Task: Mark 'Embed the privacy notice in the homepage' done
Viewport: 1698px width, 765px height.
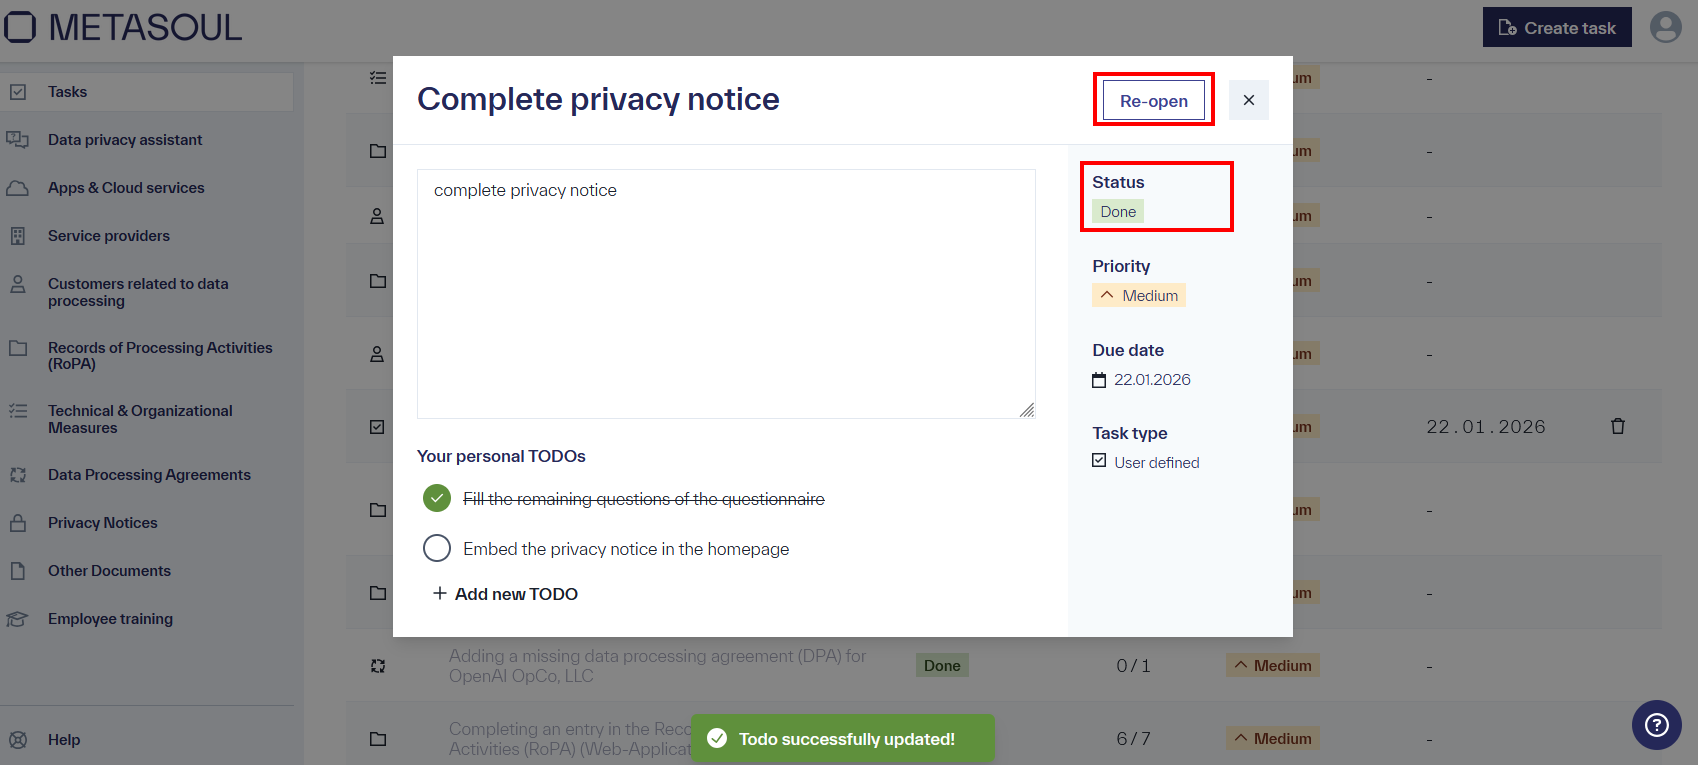Action: 437,548
